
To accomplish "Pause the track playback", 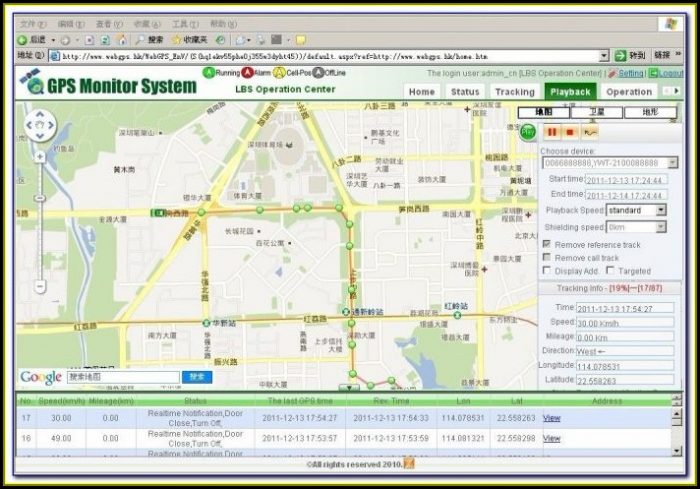I will tap(551, 131).
